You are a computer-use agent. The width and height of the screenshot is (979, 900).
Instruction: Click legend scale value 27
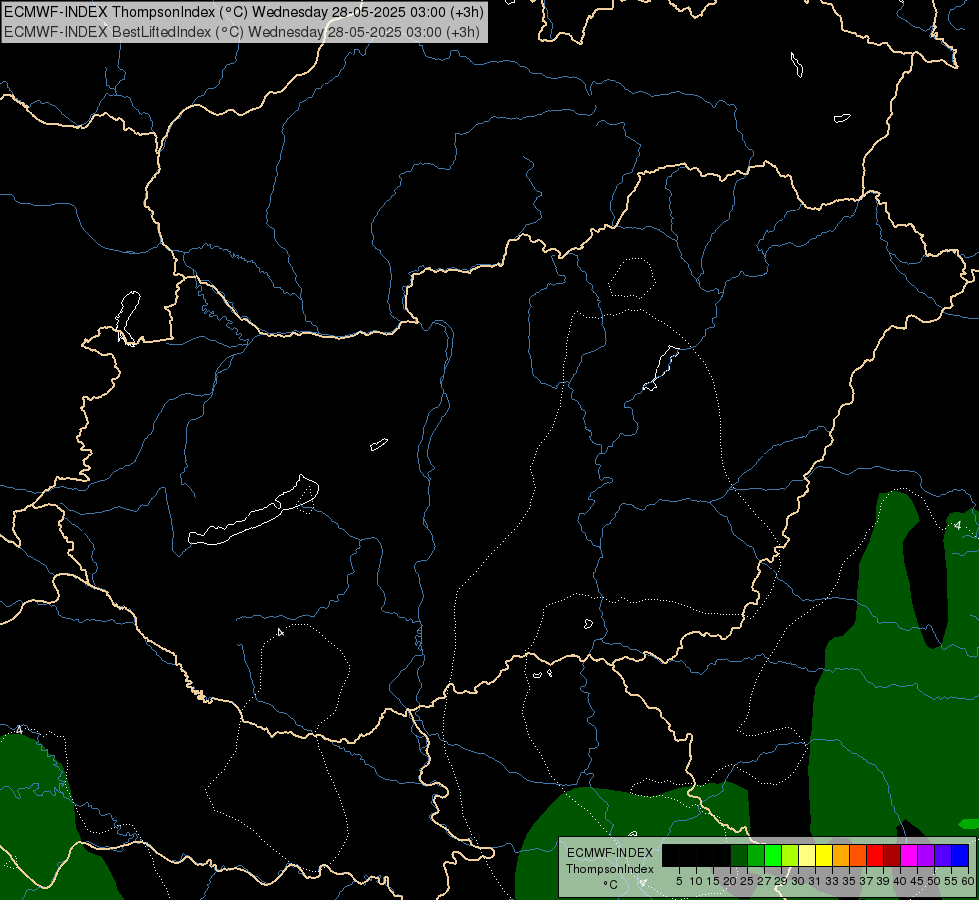coord(764,881)
